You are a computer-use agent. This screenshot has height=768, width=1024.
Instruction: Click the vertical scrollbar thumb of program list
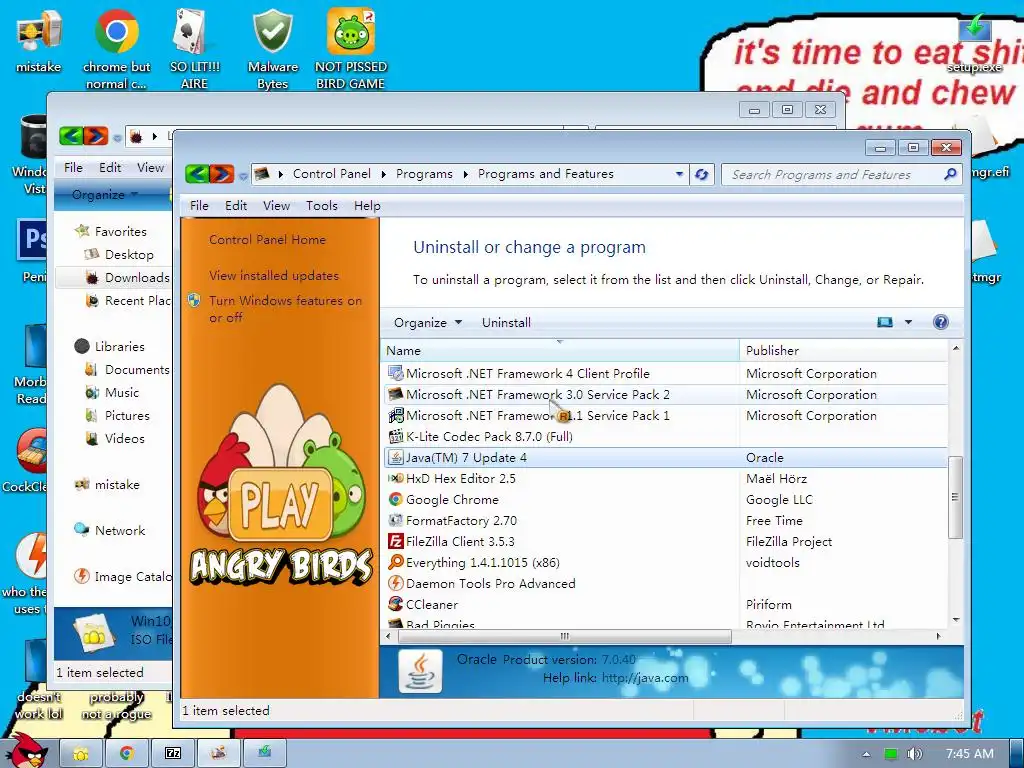(955, 498)
